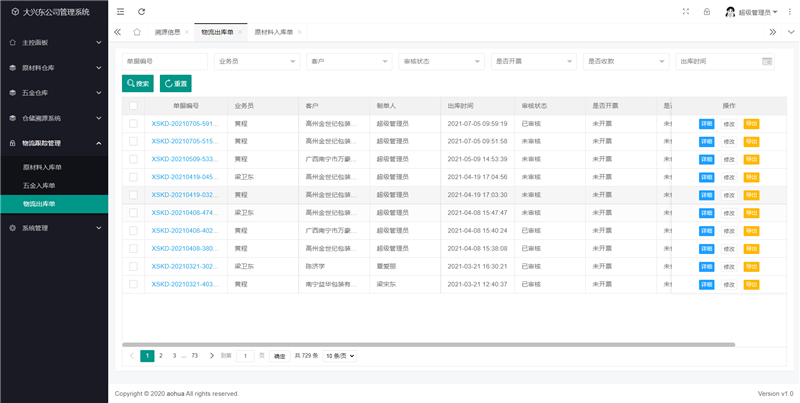Switch to the 溯源信息 tab
Screen dimensions: 800x403
point(167,32)
